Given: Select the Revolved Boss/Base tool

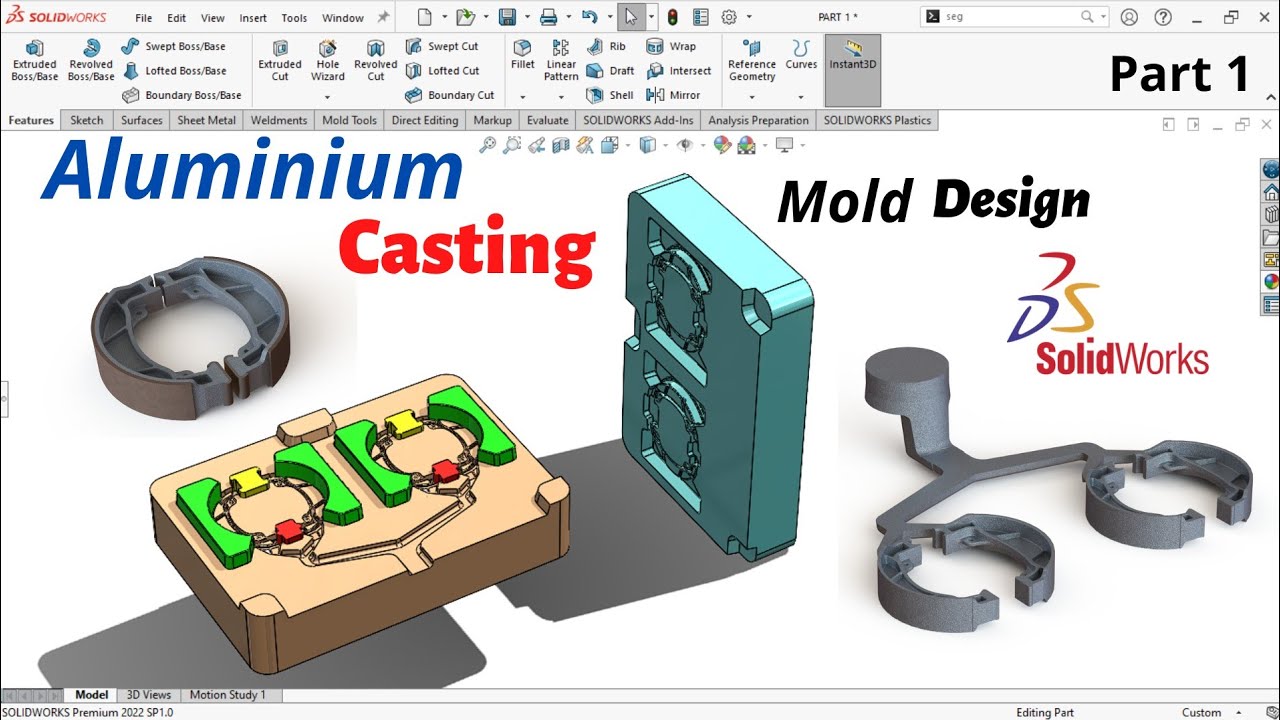Looking at the screenshot, I should 91,61.
